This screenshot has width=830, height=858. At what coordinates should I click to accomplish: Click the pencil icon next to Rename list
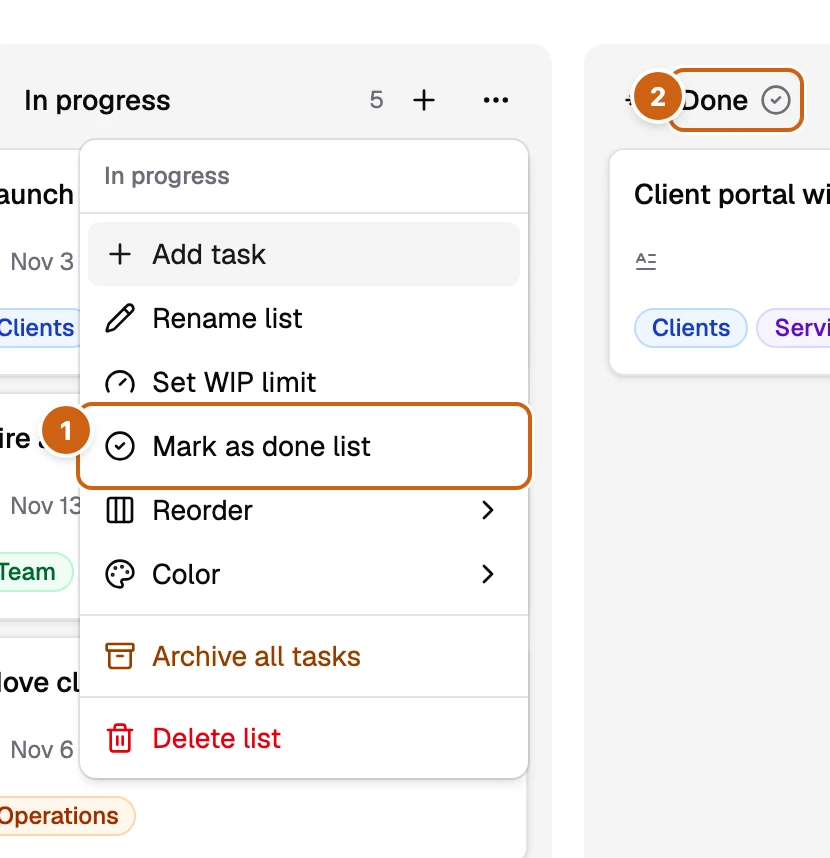[x=120, y=318]
